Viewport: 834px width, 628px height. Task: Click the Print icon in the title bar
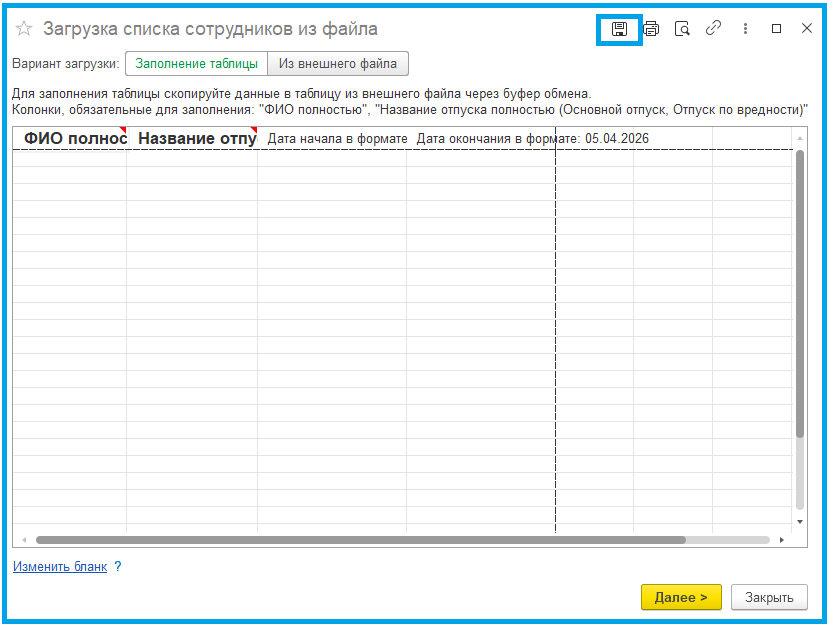(651, 29)
